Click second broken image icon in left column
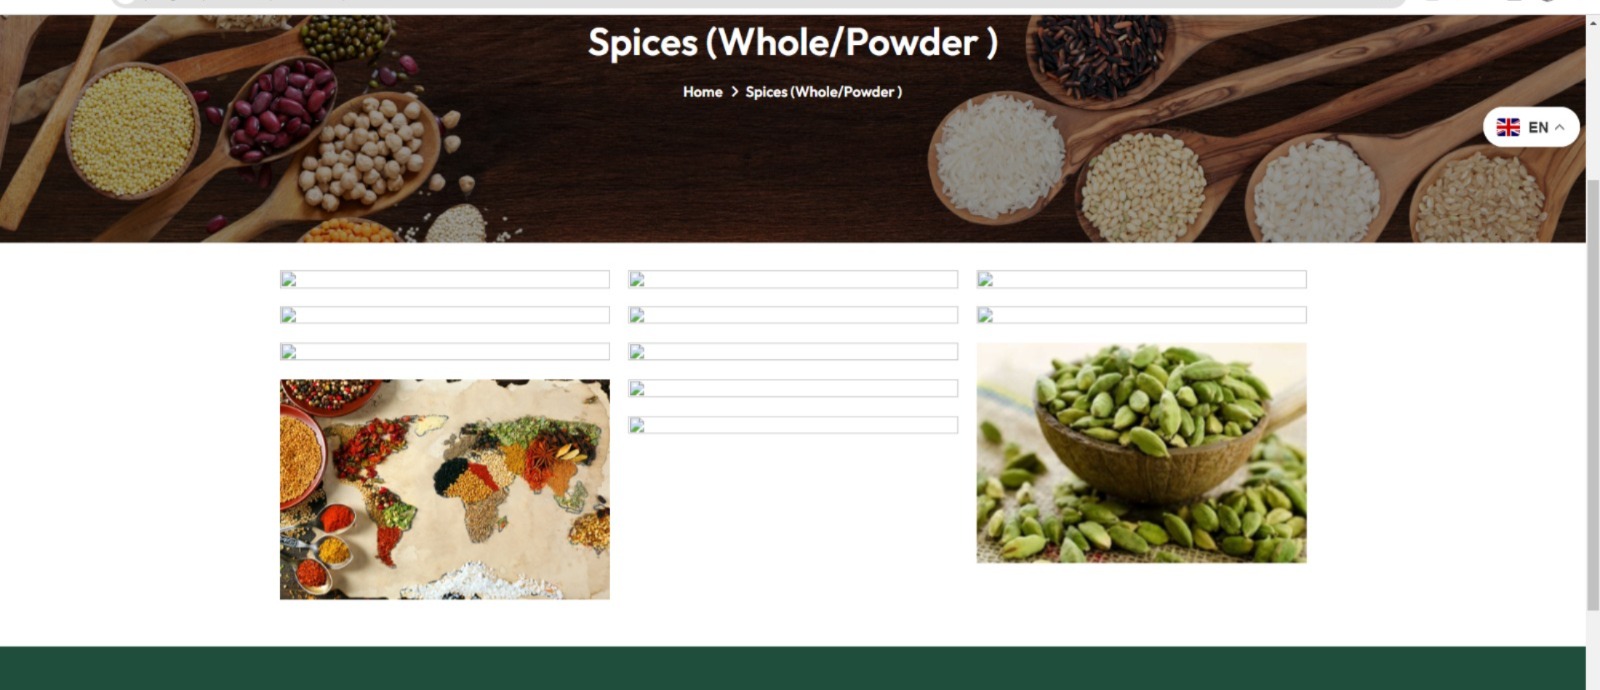The width and height of the screenshot is (1600, 690). click(x=289, y=315)
